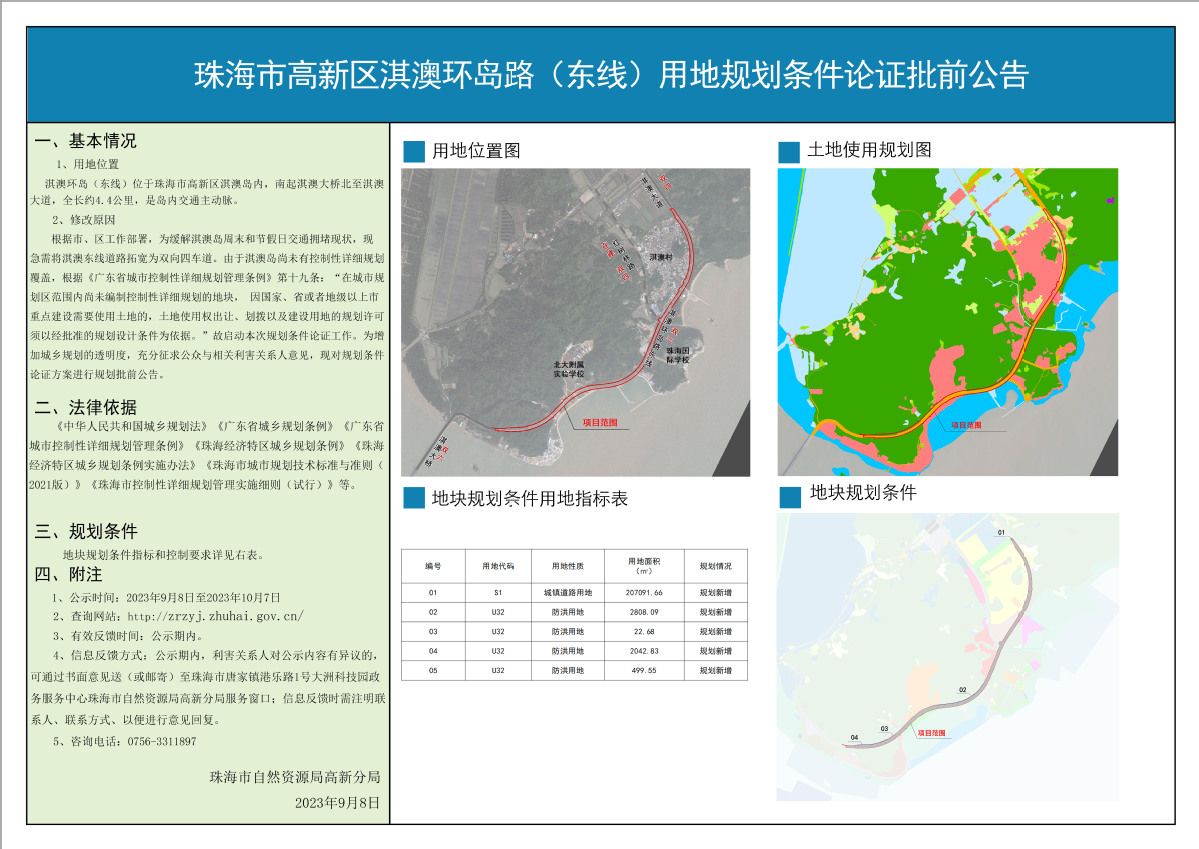Click the 用地位置图 section label
This screenshot has height=849, width=1199.
(x=476, y=151)
